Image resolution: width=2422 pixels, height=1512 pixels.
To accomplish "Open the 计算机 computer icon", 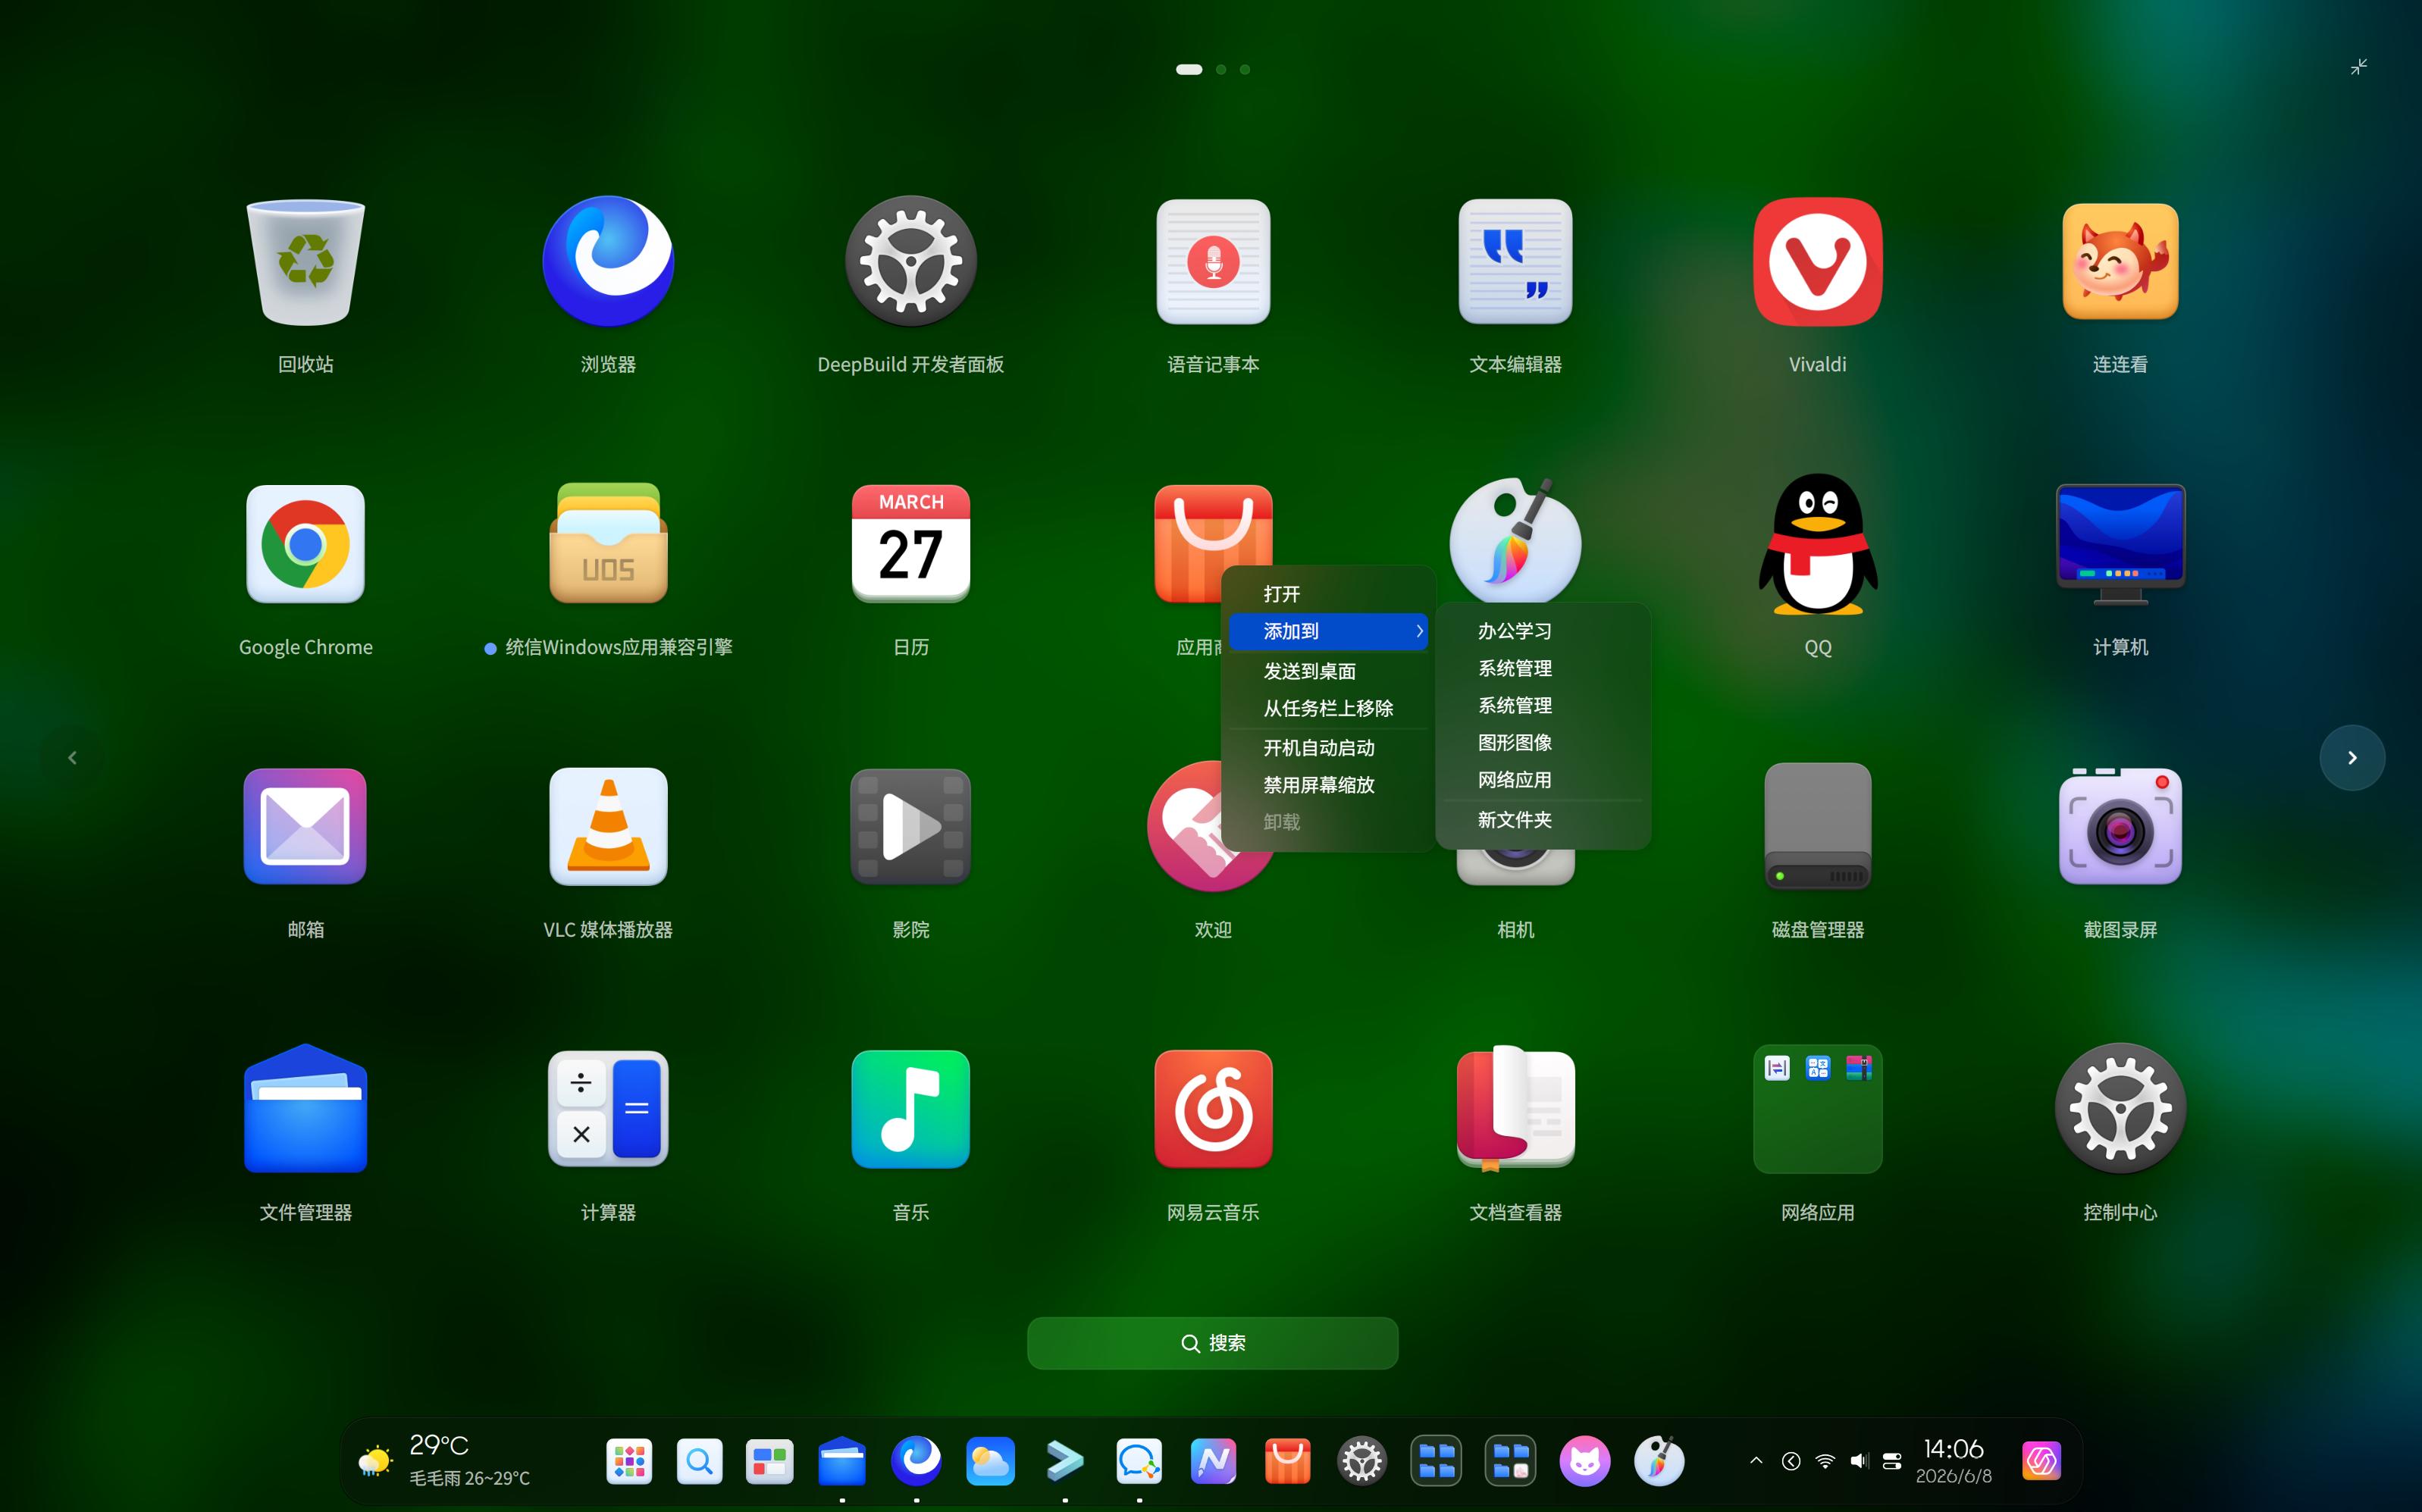I will click(x=2120, y=544).
